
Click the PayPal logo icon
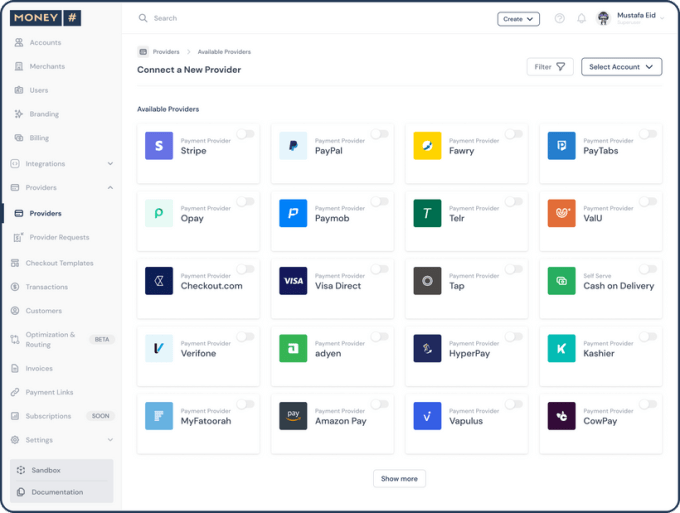pyautogui.click(x=293, y=146)
